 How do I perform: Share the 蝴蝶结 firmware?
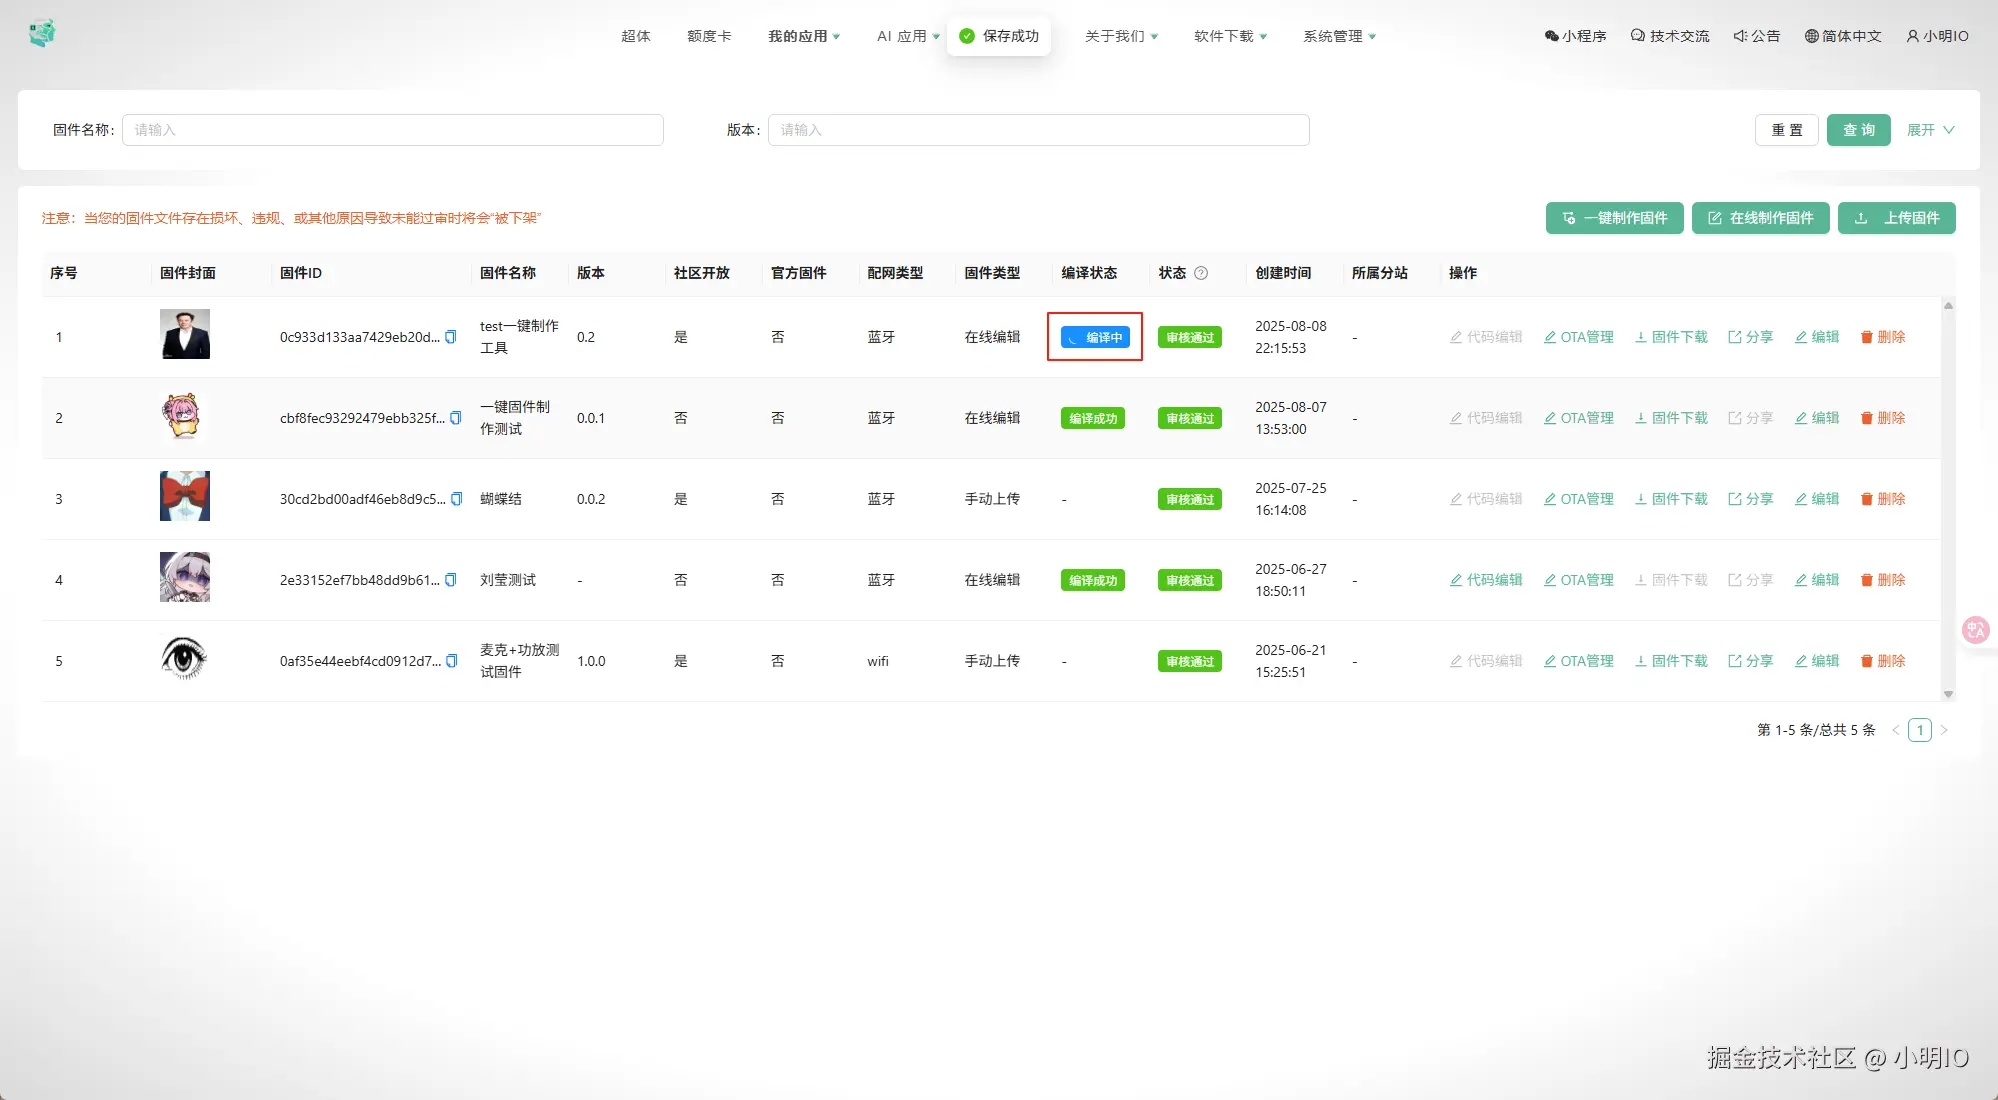pyautogui.click(x=1750, y=499)
